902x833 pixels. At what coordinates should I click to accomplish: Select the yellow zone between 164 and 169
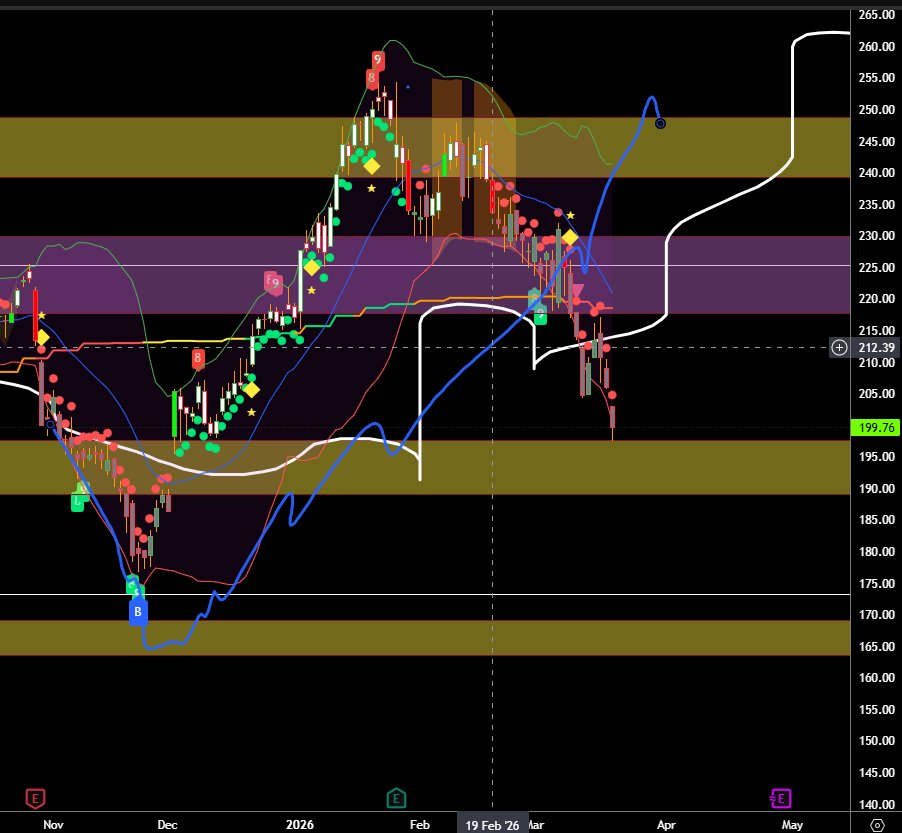425,637
